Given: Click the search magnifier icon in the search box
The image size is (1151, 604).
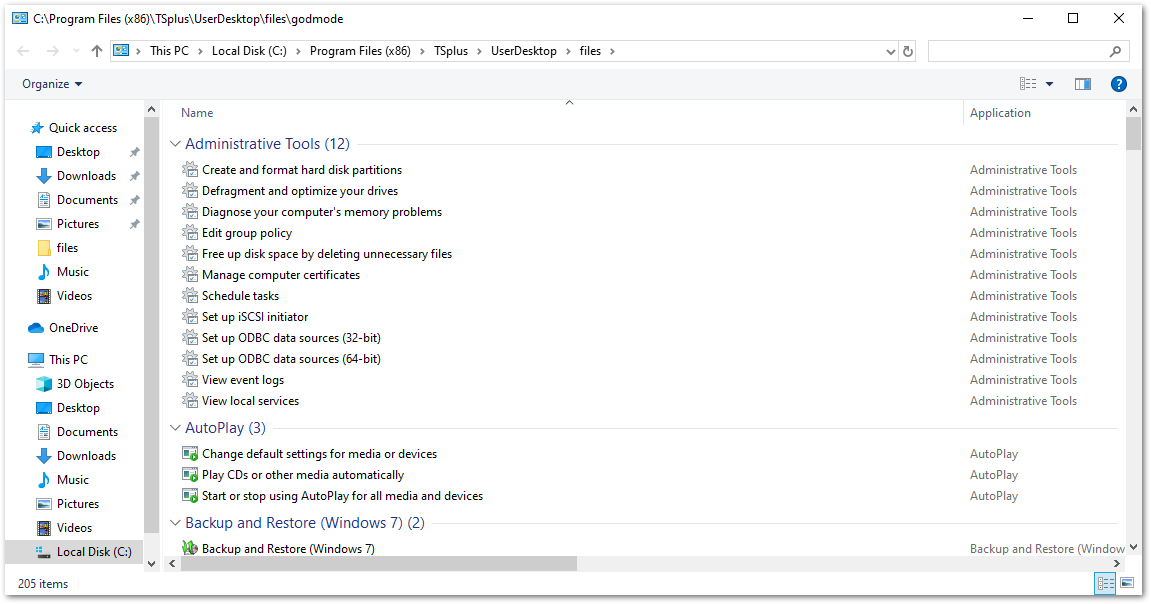Looking at the screenshot, I should (1114, 51).
